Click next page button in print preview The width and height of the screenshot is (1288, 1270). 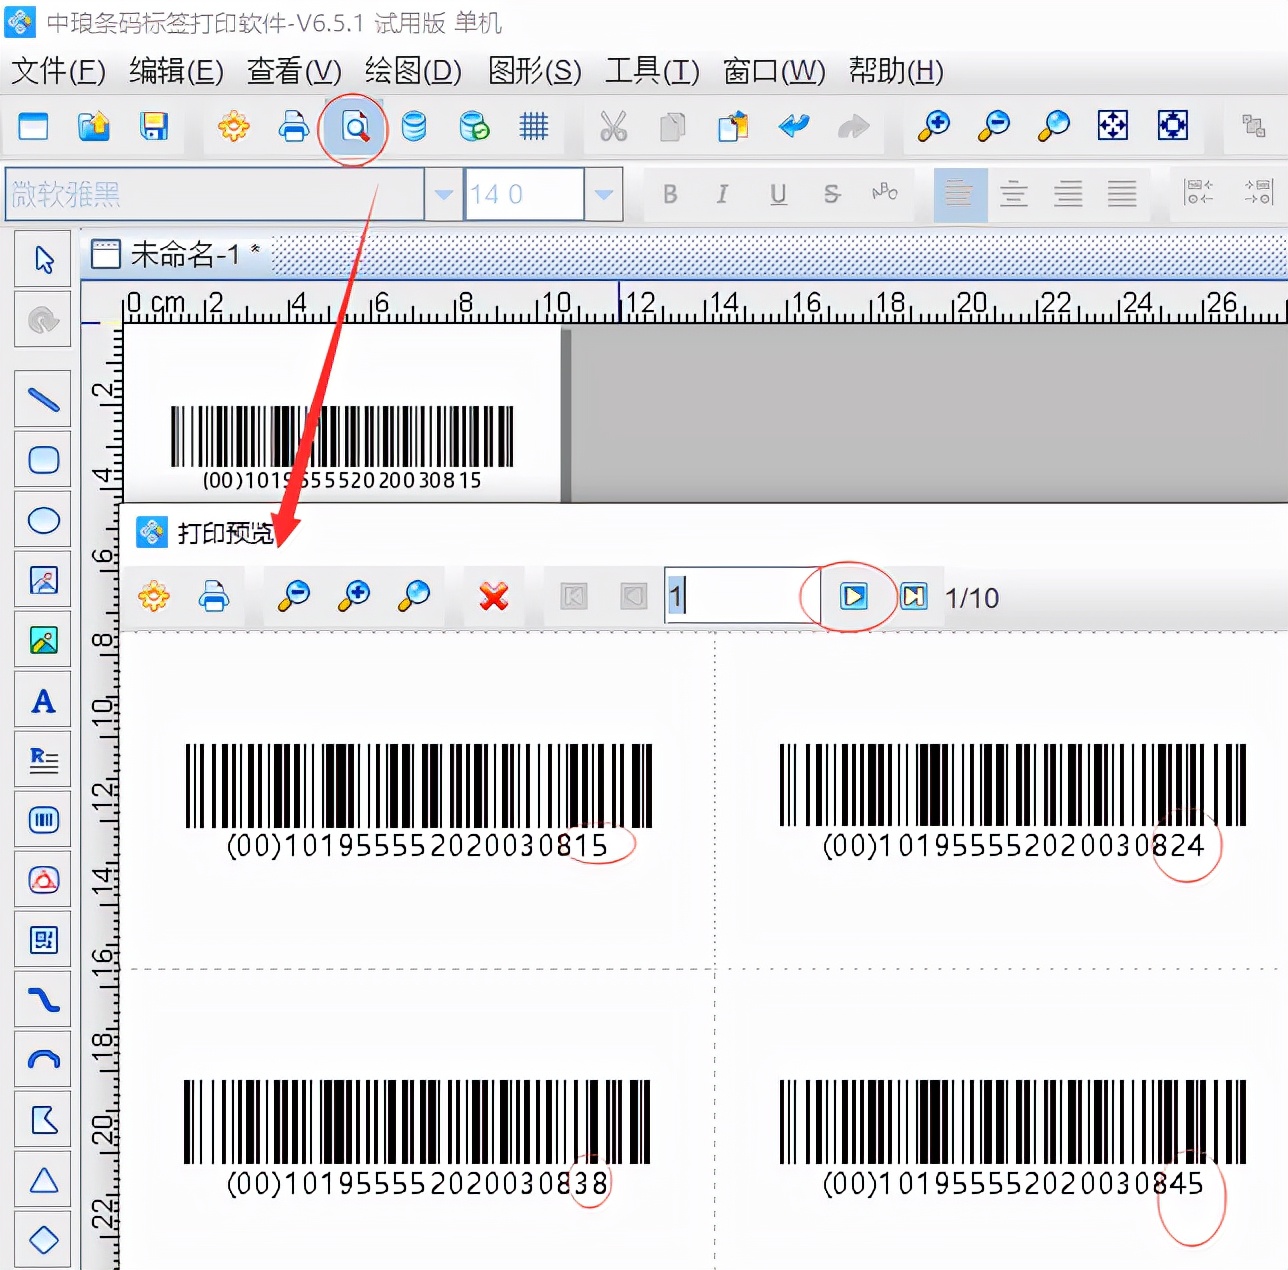[x=853, y=596]
